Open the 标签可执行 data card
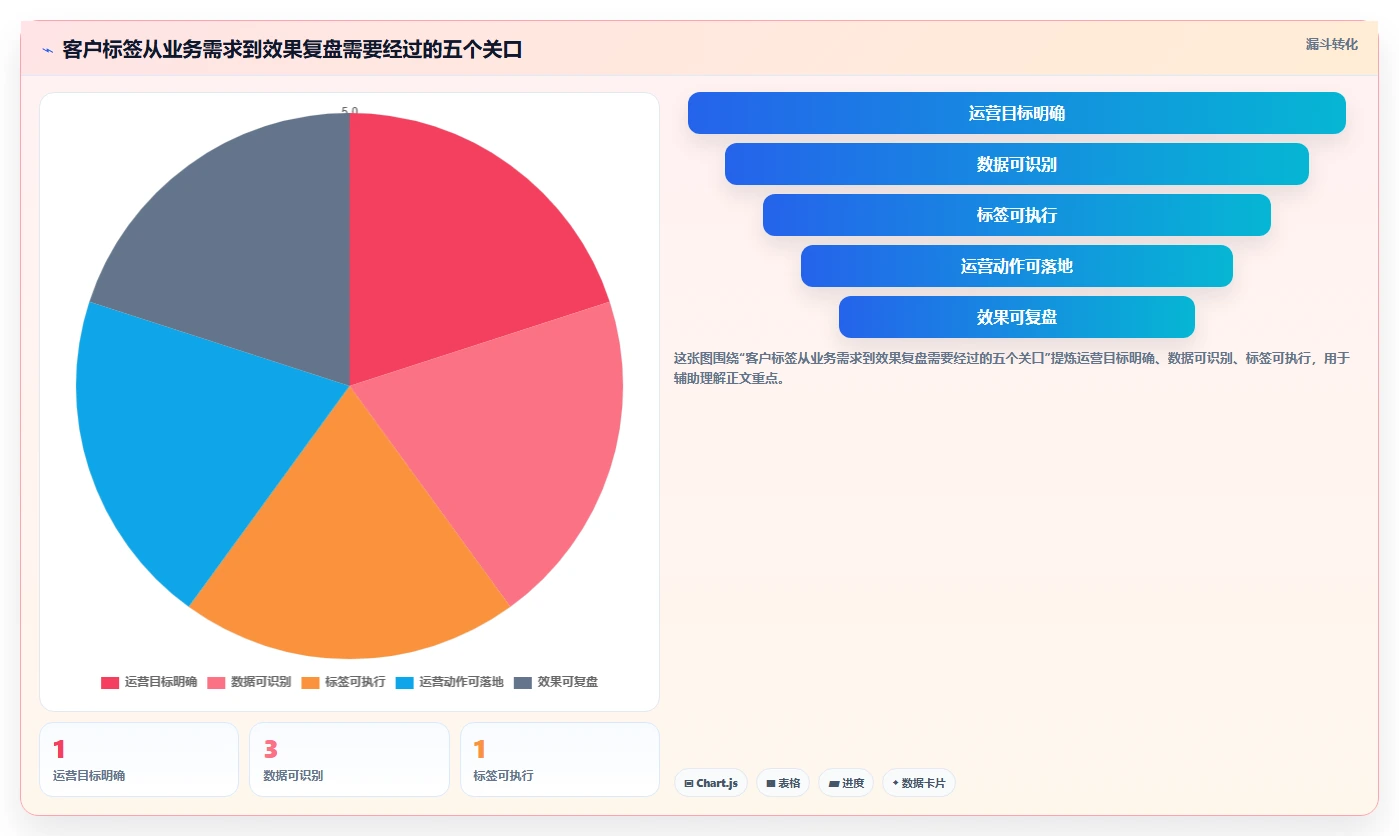Image resolution: width=1399 pixels, height=836 pixels. [x=560, y=759]
